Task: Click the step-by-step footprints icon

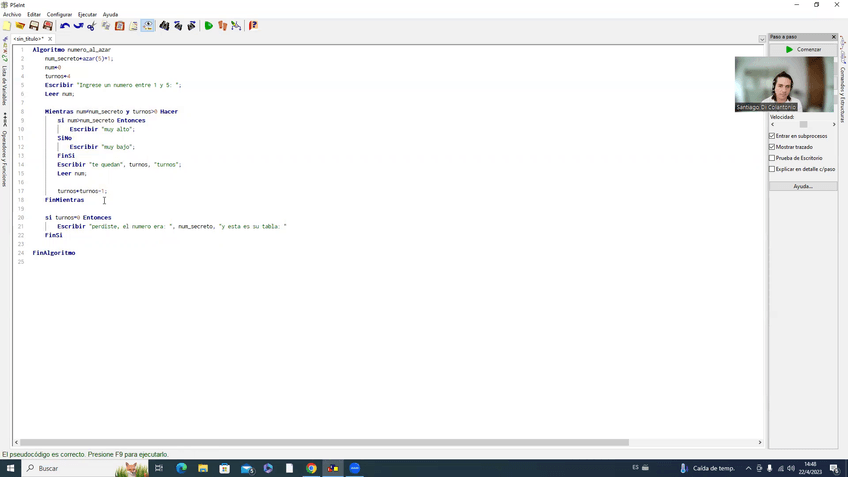Action: pos(222,26)
